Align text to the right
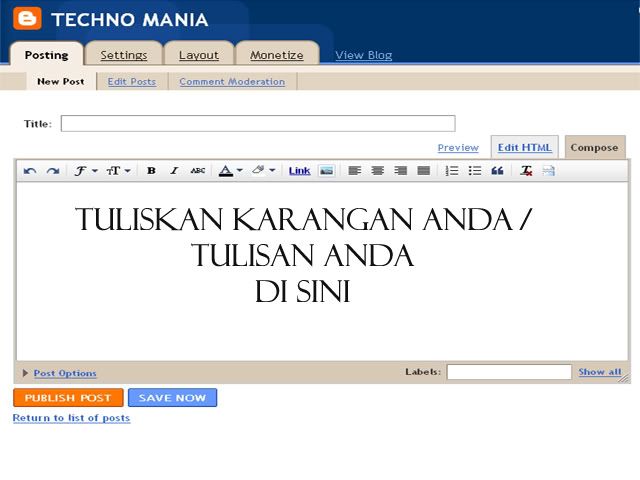640x480 pixels. 401,171
